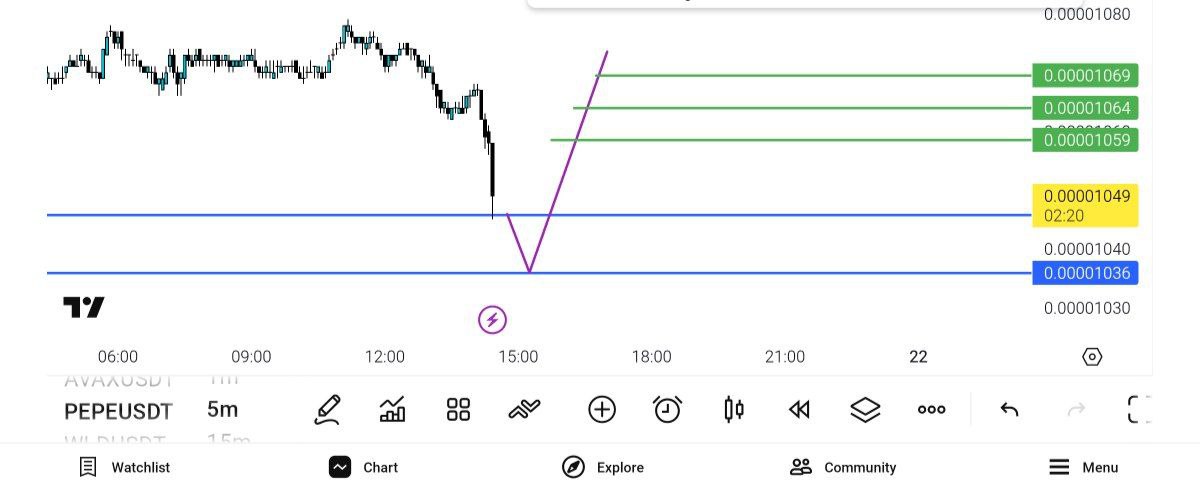Open chart settings hexagon icon on time axis

pyautogui.click(x=1092, y=357)
